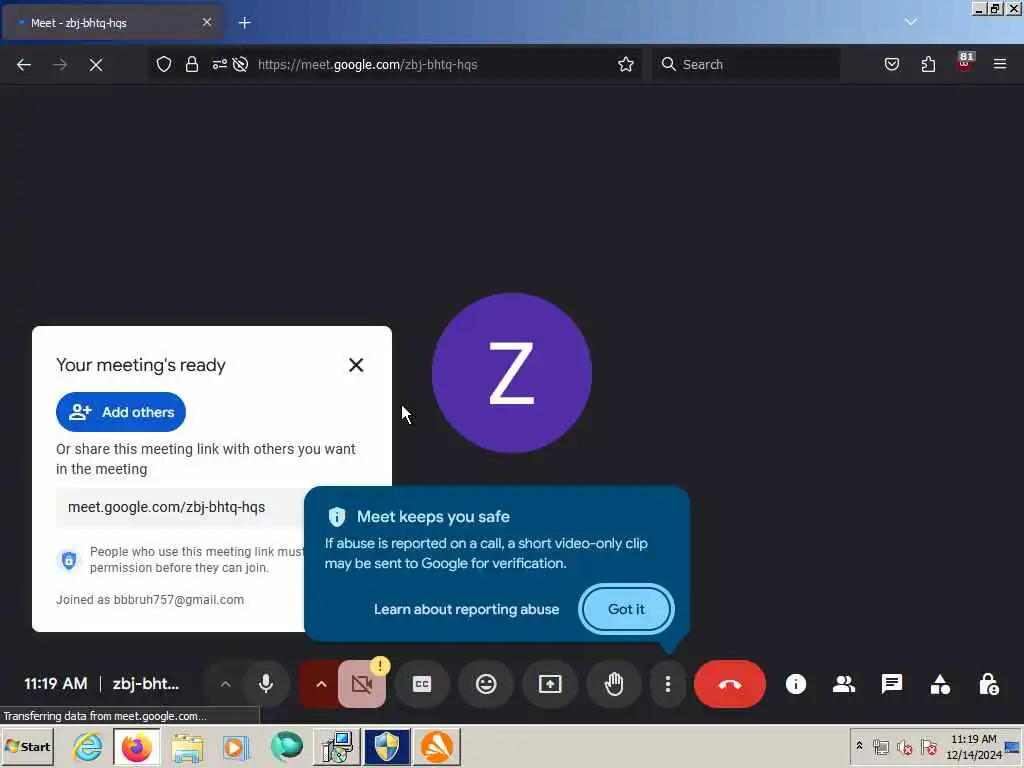The width and height of the screenshot is (1024, 768).
Task: Open Windows Explorer folder in taskbar
Action: pyautogui.click(x=187, y=746)
